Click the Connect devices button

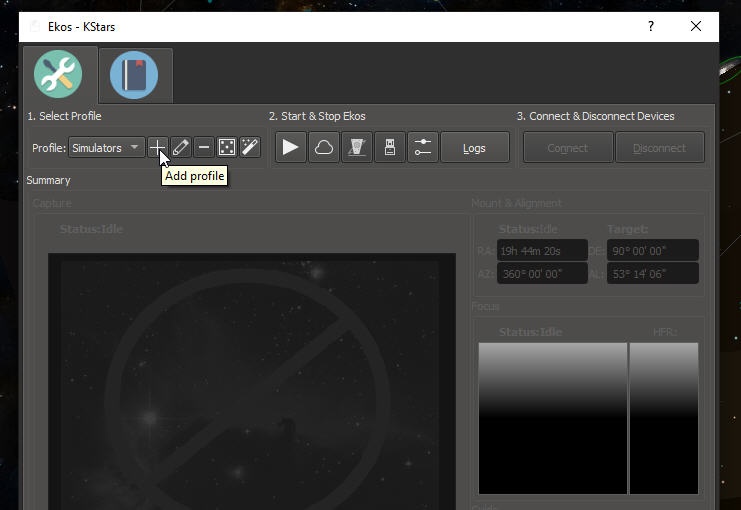click(x=567, y=148)
